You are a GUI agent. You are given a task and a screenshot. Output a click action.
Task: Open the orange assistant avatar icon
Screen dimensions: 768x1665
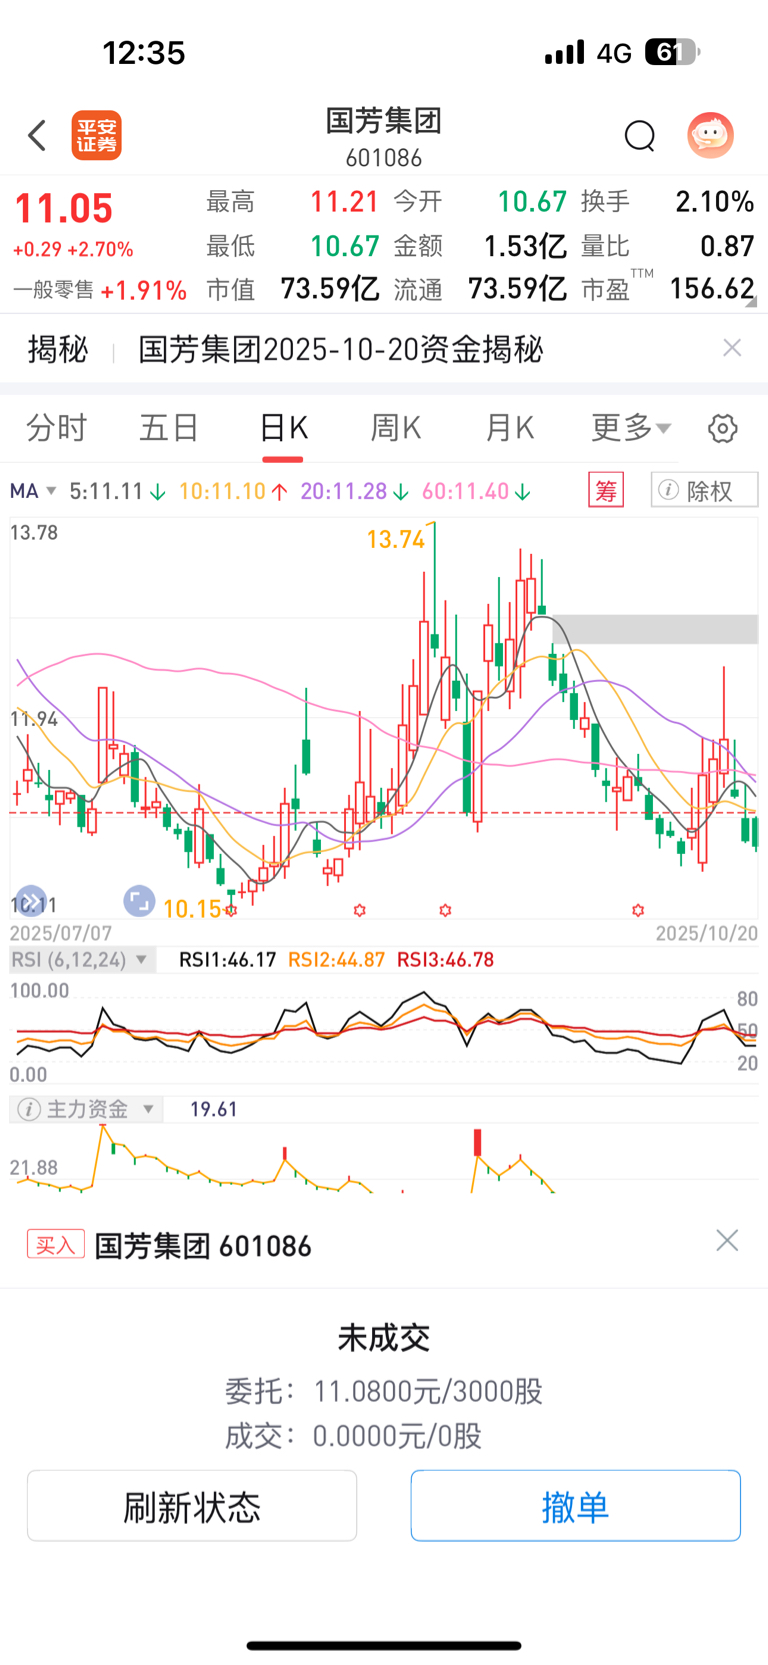pyautogui.click(x=710, y=135)
